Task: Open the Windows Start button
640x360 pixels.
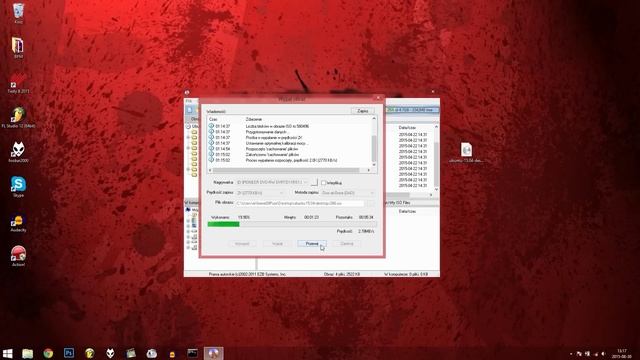Action: [x=7, y=353]
